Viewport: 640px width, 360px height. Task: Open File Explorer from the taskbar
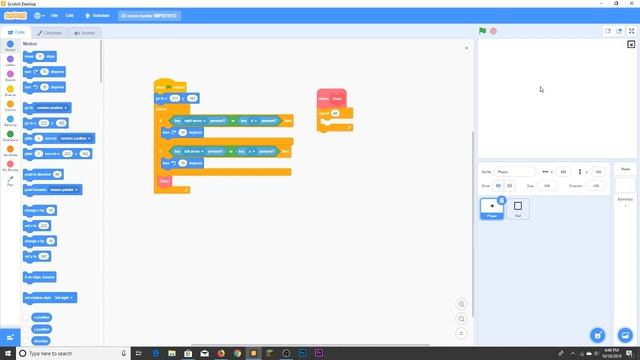click(172, 353)
